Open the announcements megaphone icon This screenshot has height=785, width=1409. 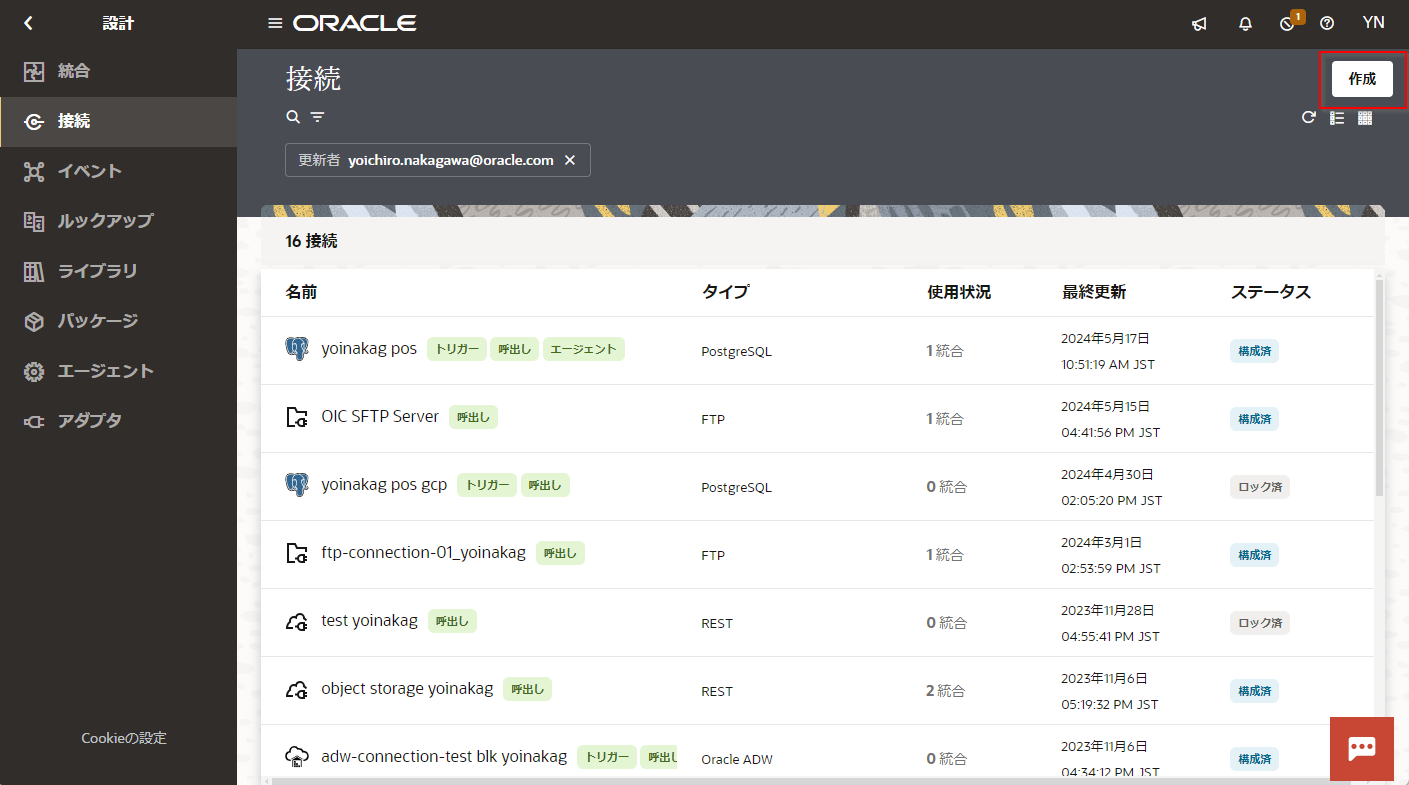coord(1199,24)
